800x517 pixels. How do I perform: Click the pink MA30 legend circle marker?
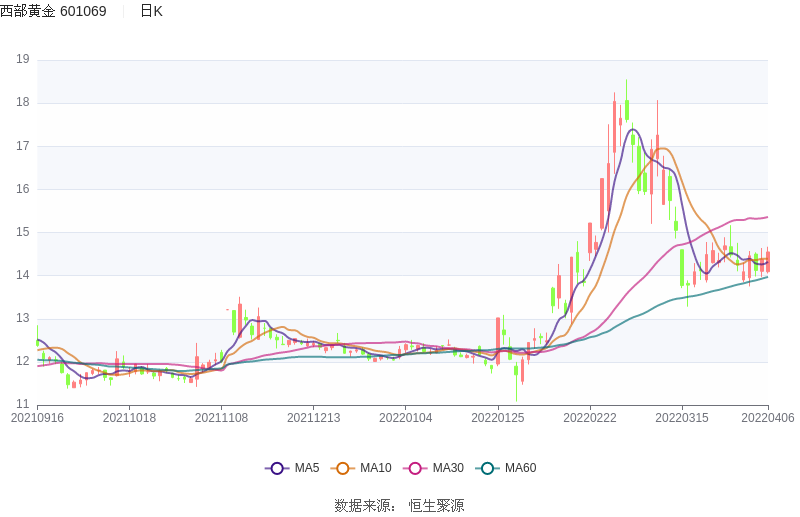(x=415, y=468)
